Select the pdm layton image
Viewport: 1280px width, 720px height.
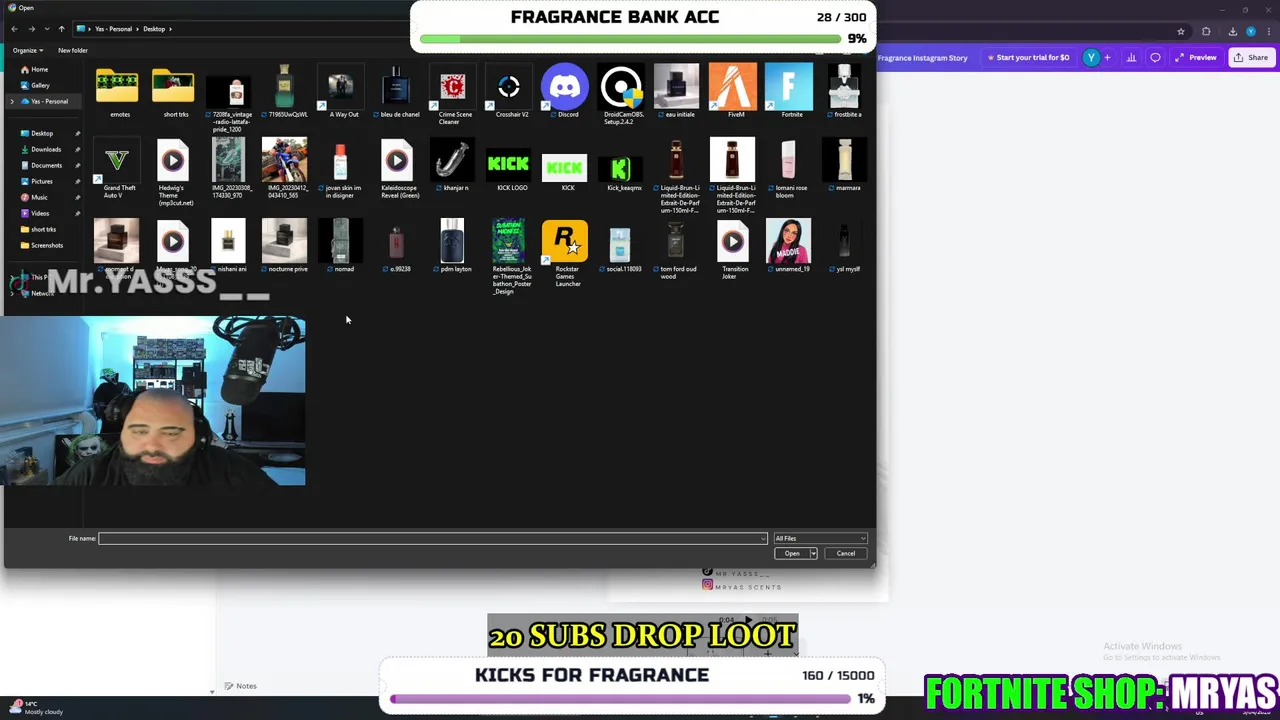(454, 246)
